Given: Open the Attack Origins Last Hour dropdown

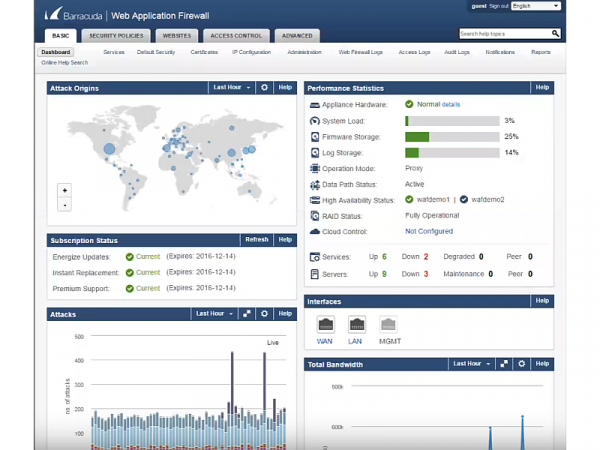Looking at the screenshot, I should [232, 88].
